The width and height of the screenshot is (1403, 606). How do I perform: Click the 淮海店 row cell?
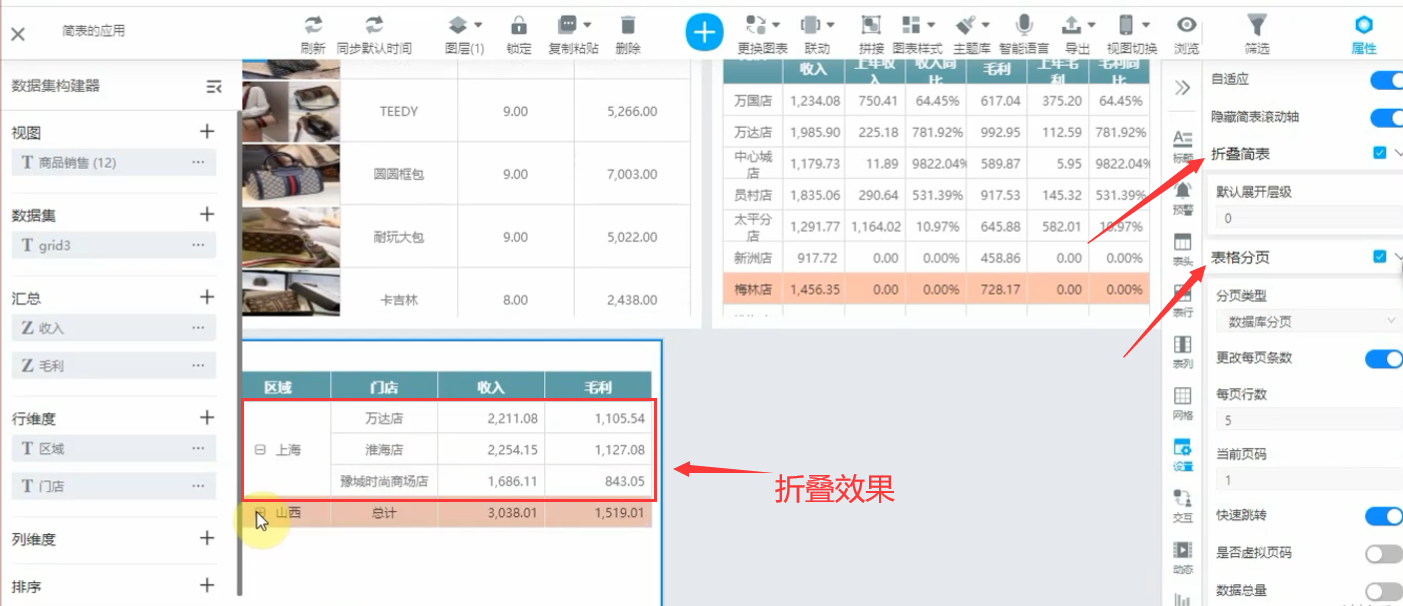tap(384, 450)
